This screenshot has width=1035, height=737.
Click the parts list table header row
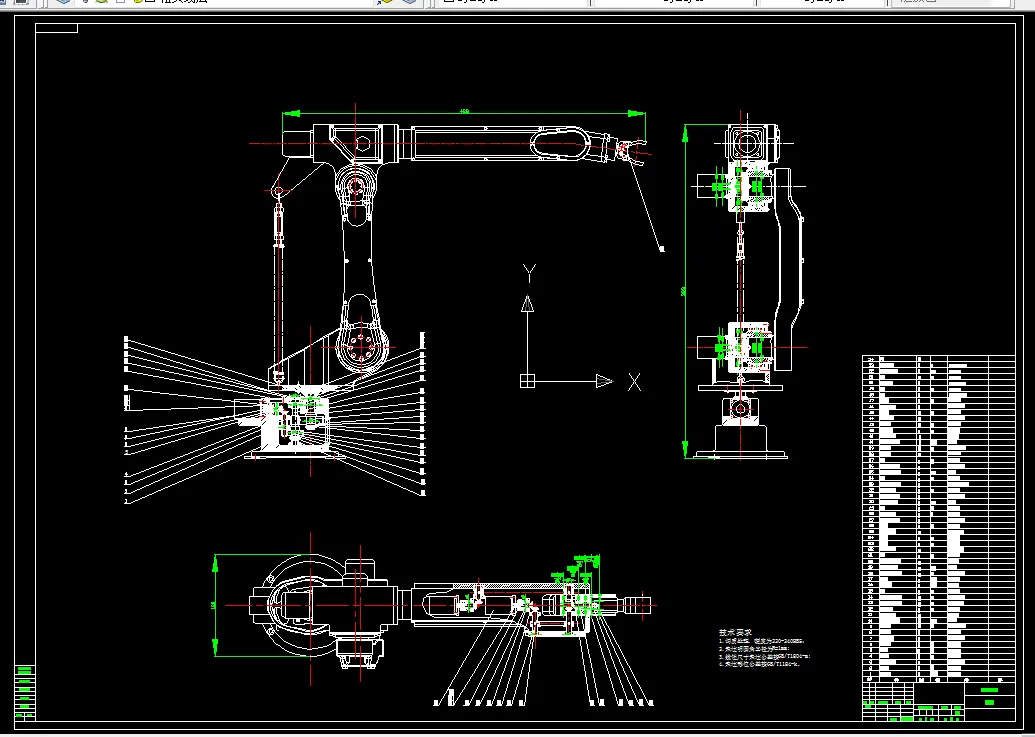click(938, 678)
